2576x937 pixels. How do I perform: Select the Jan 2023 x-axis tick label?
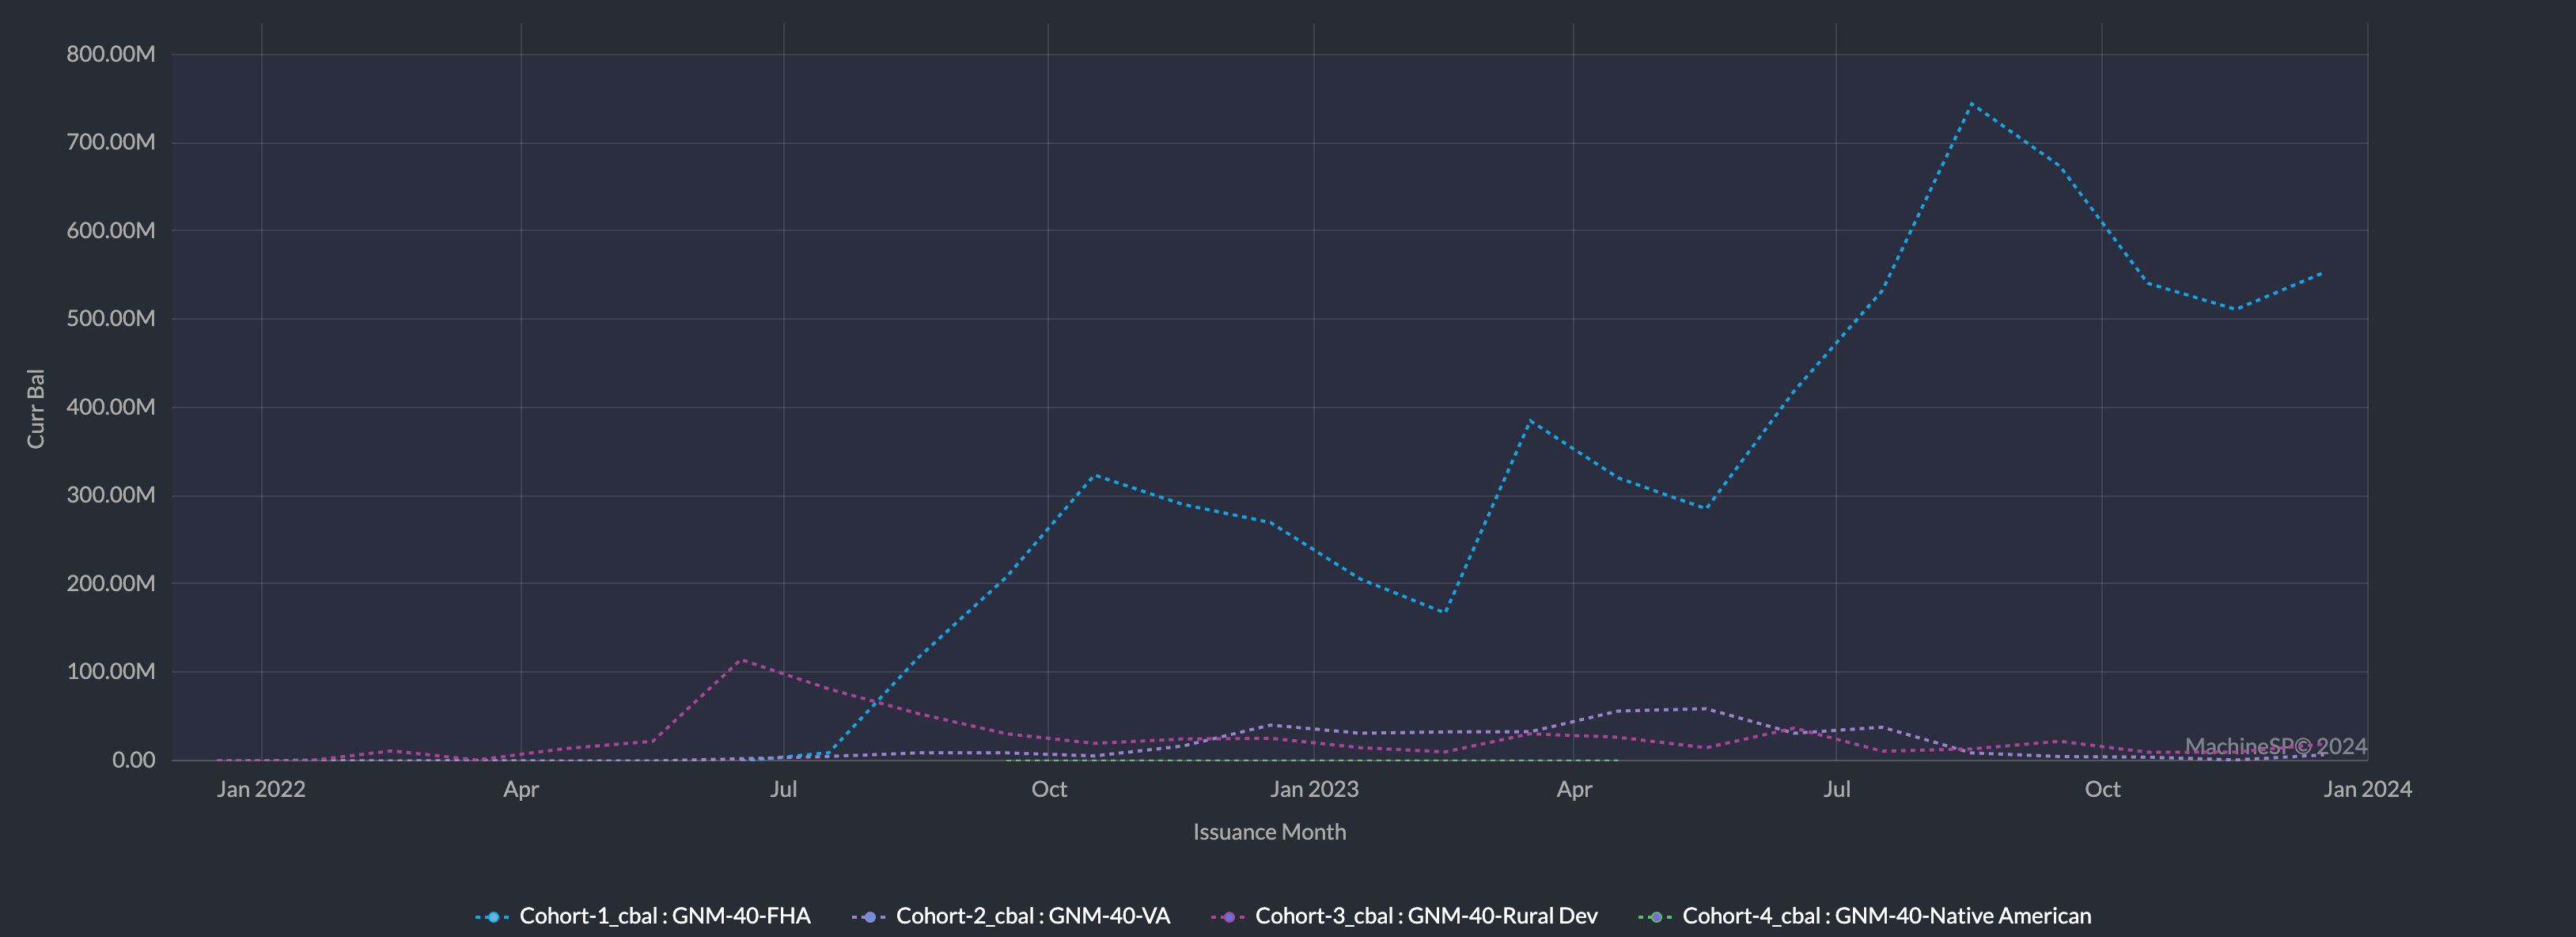pos(1314,789)
